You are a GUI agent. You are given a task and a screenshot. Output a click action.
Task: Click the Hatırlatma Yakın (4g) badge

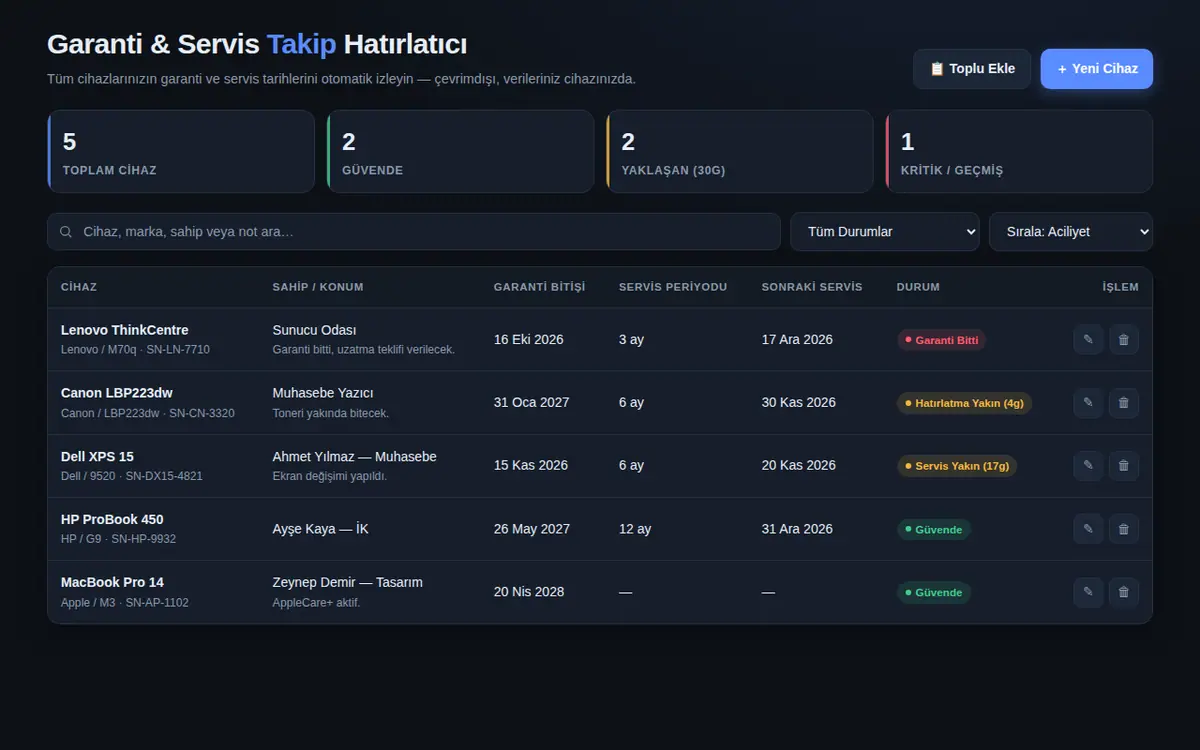tap(964, 403)
